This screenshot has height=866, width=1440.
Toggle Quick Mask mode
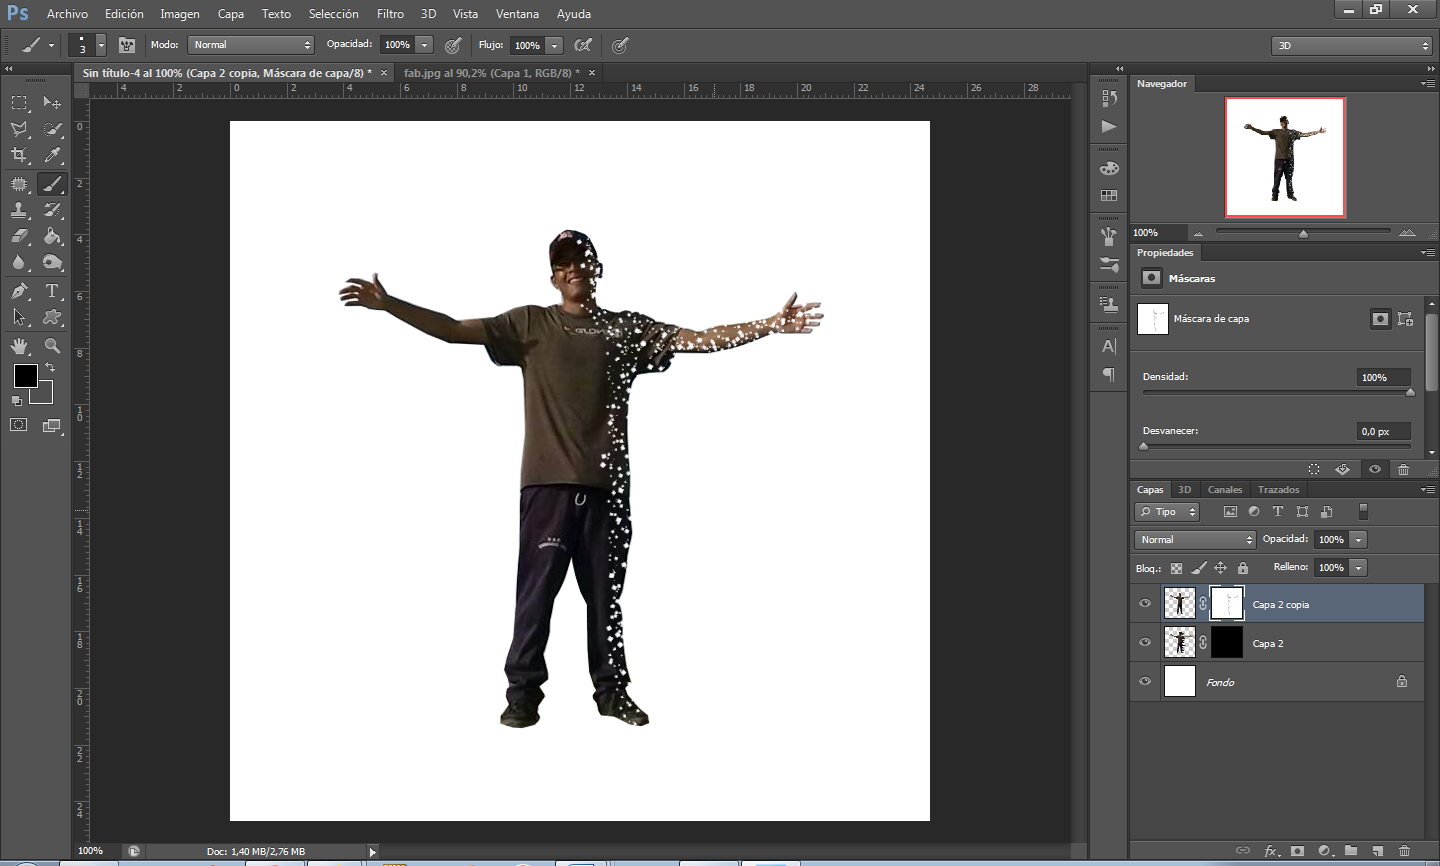pyautogui.click(x=19, y=425)
